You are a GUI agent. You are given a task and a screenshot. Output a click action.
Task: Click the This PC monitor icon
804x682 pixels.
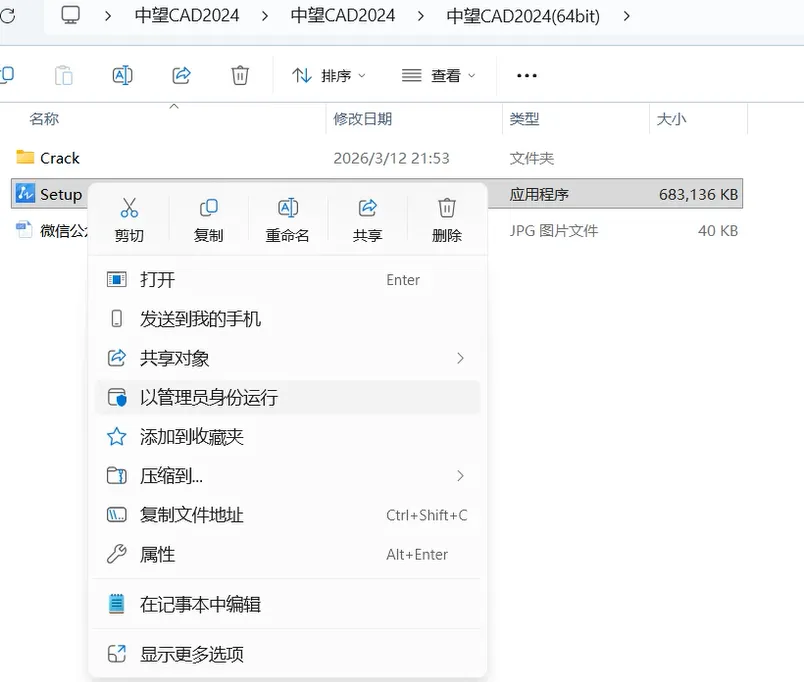(70, 15)
